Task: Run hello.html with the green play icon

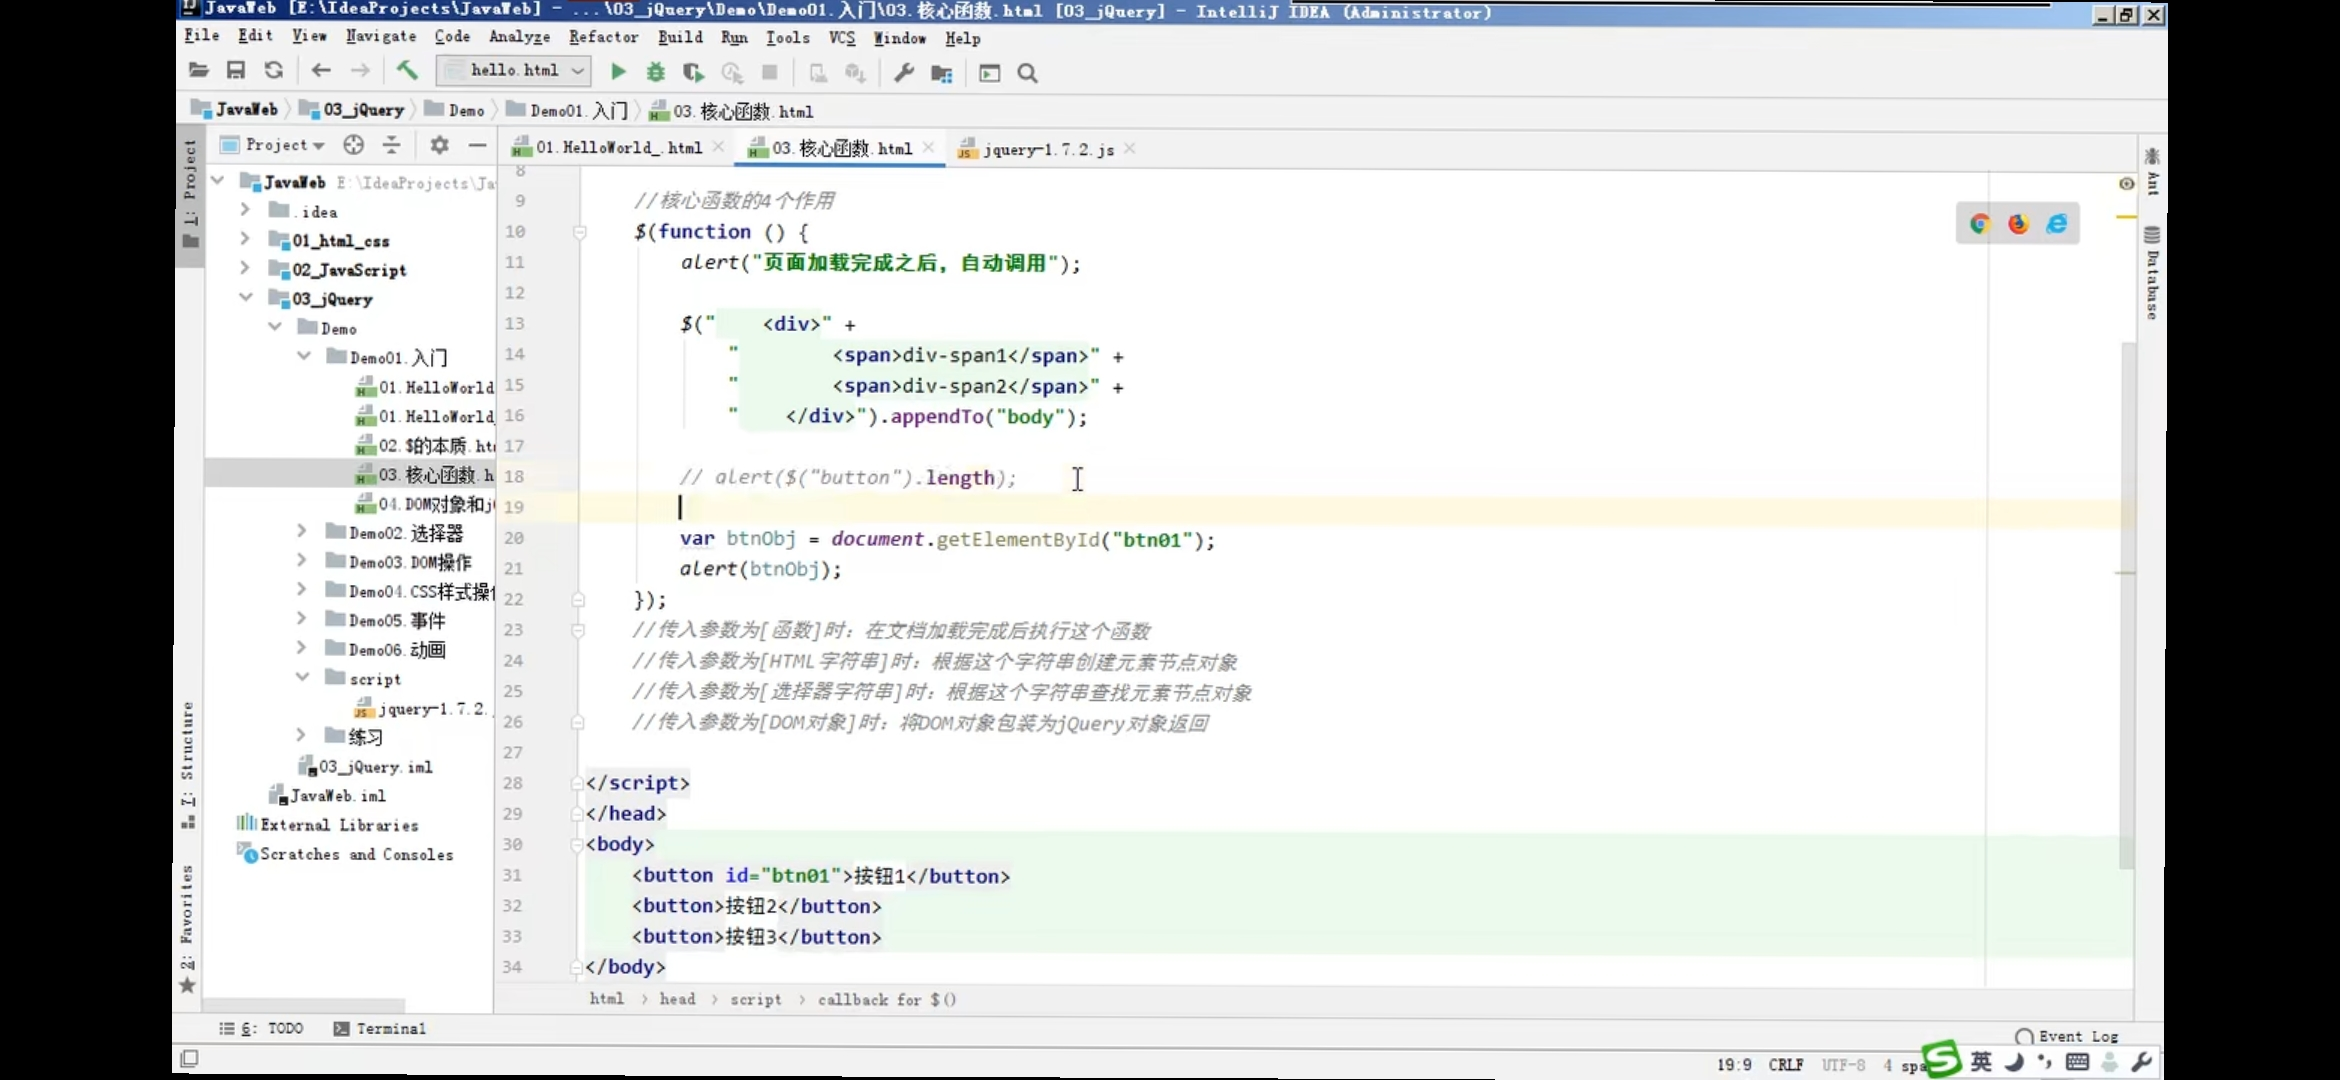Action: pyautogui.click(x=618, y=72)
